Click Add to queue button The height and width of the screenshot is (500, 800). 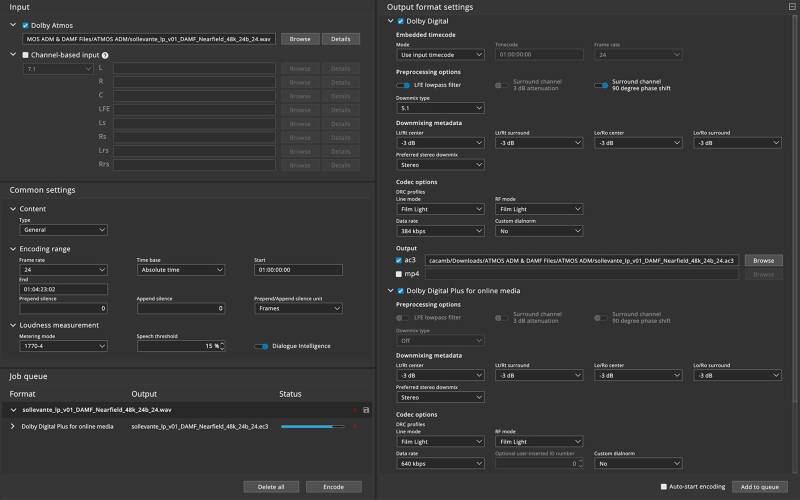759,486
